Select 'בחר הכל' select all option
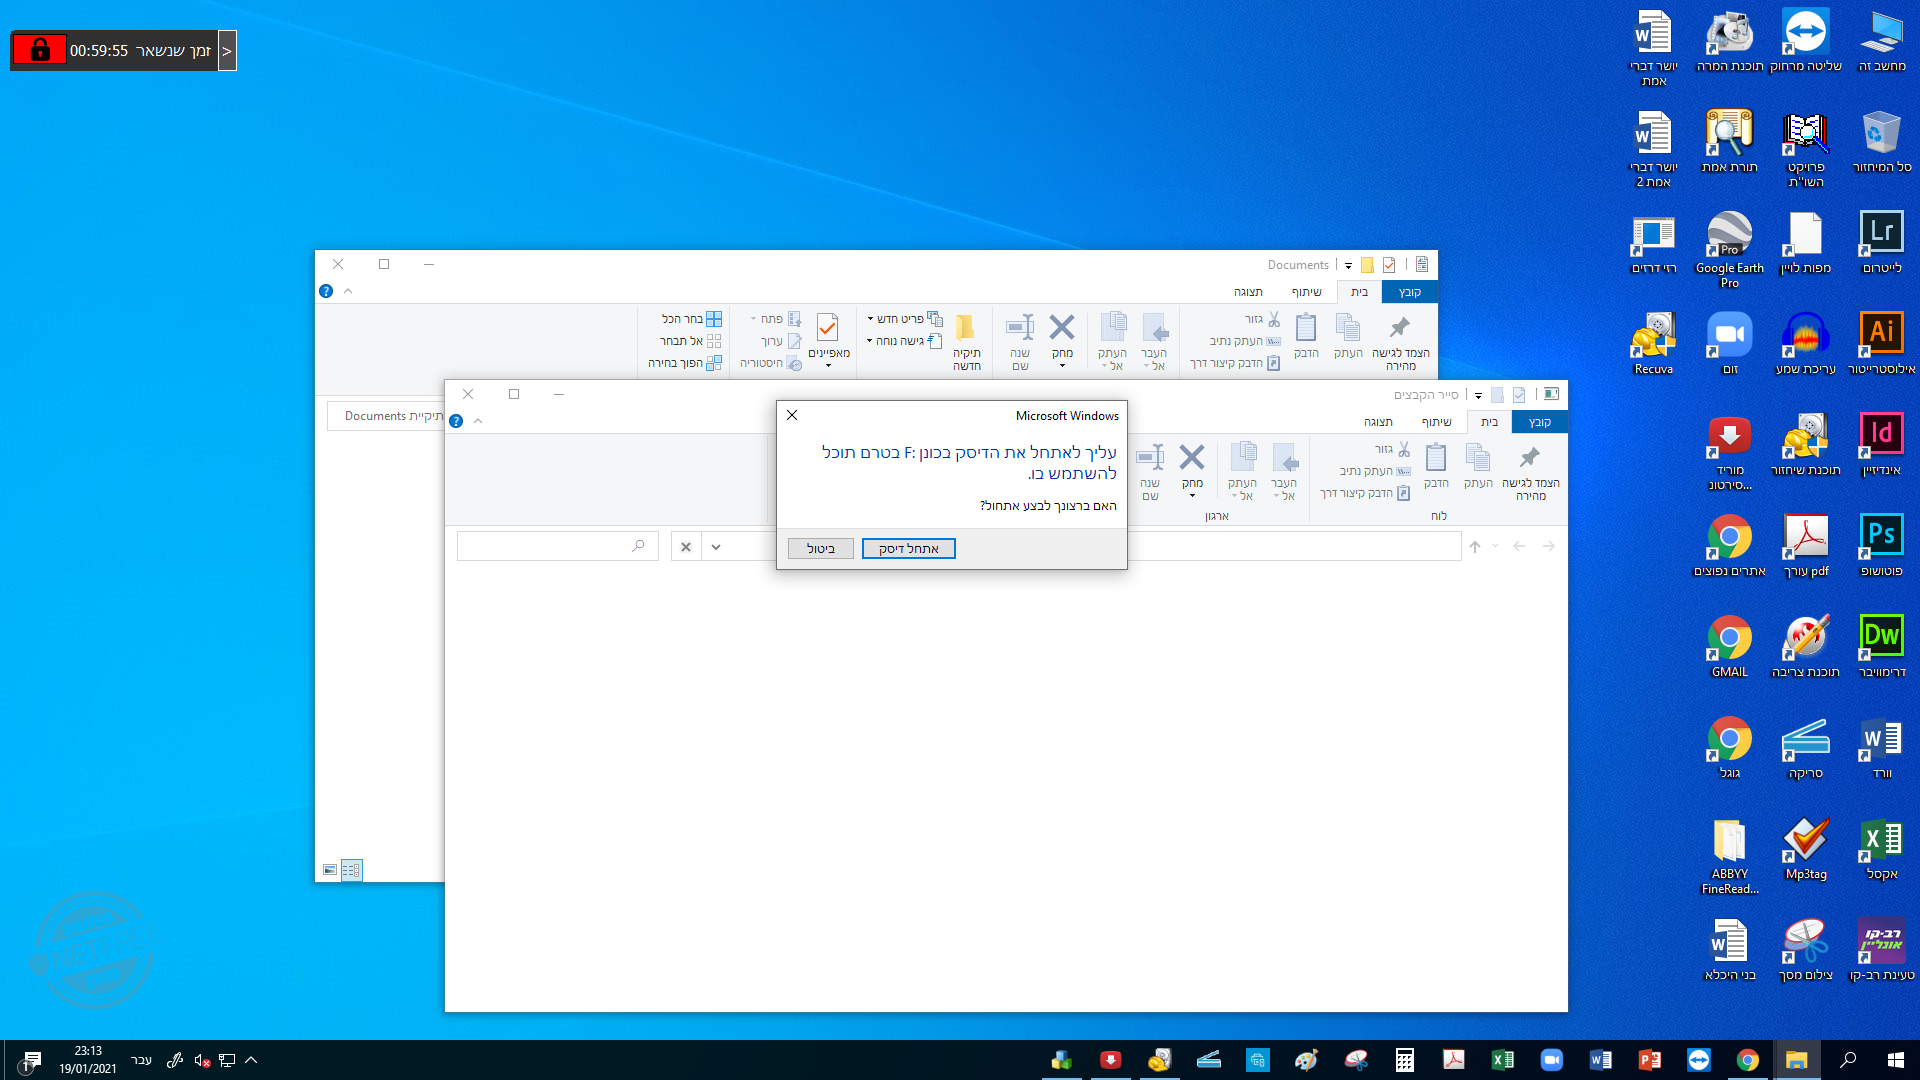This screenshot has height=1080, width=1920. coord(690,319)
